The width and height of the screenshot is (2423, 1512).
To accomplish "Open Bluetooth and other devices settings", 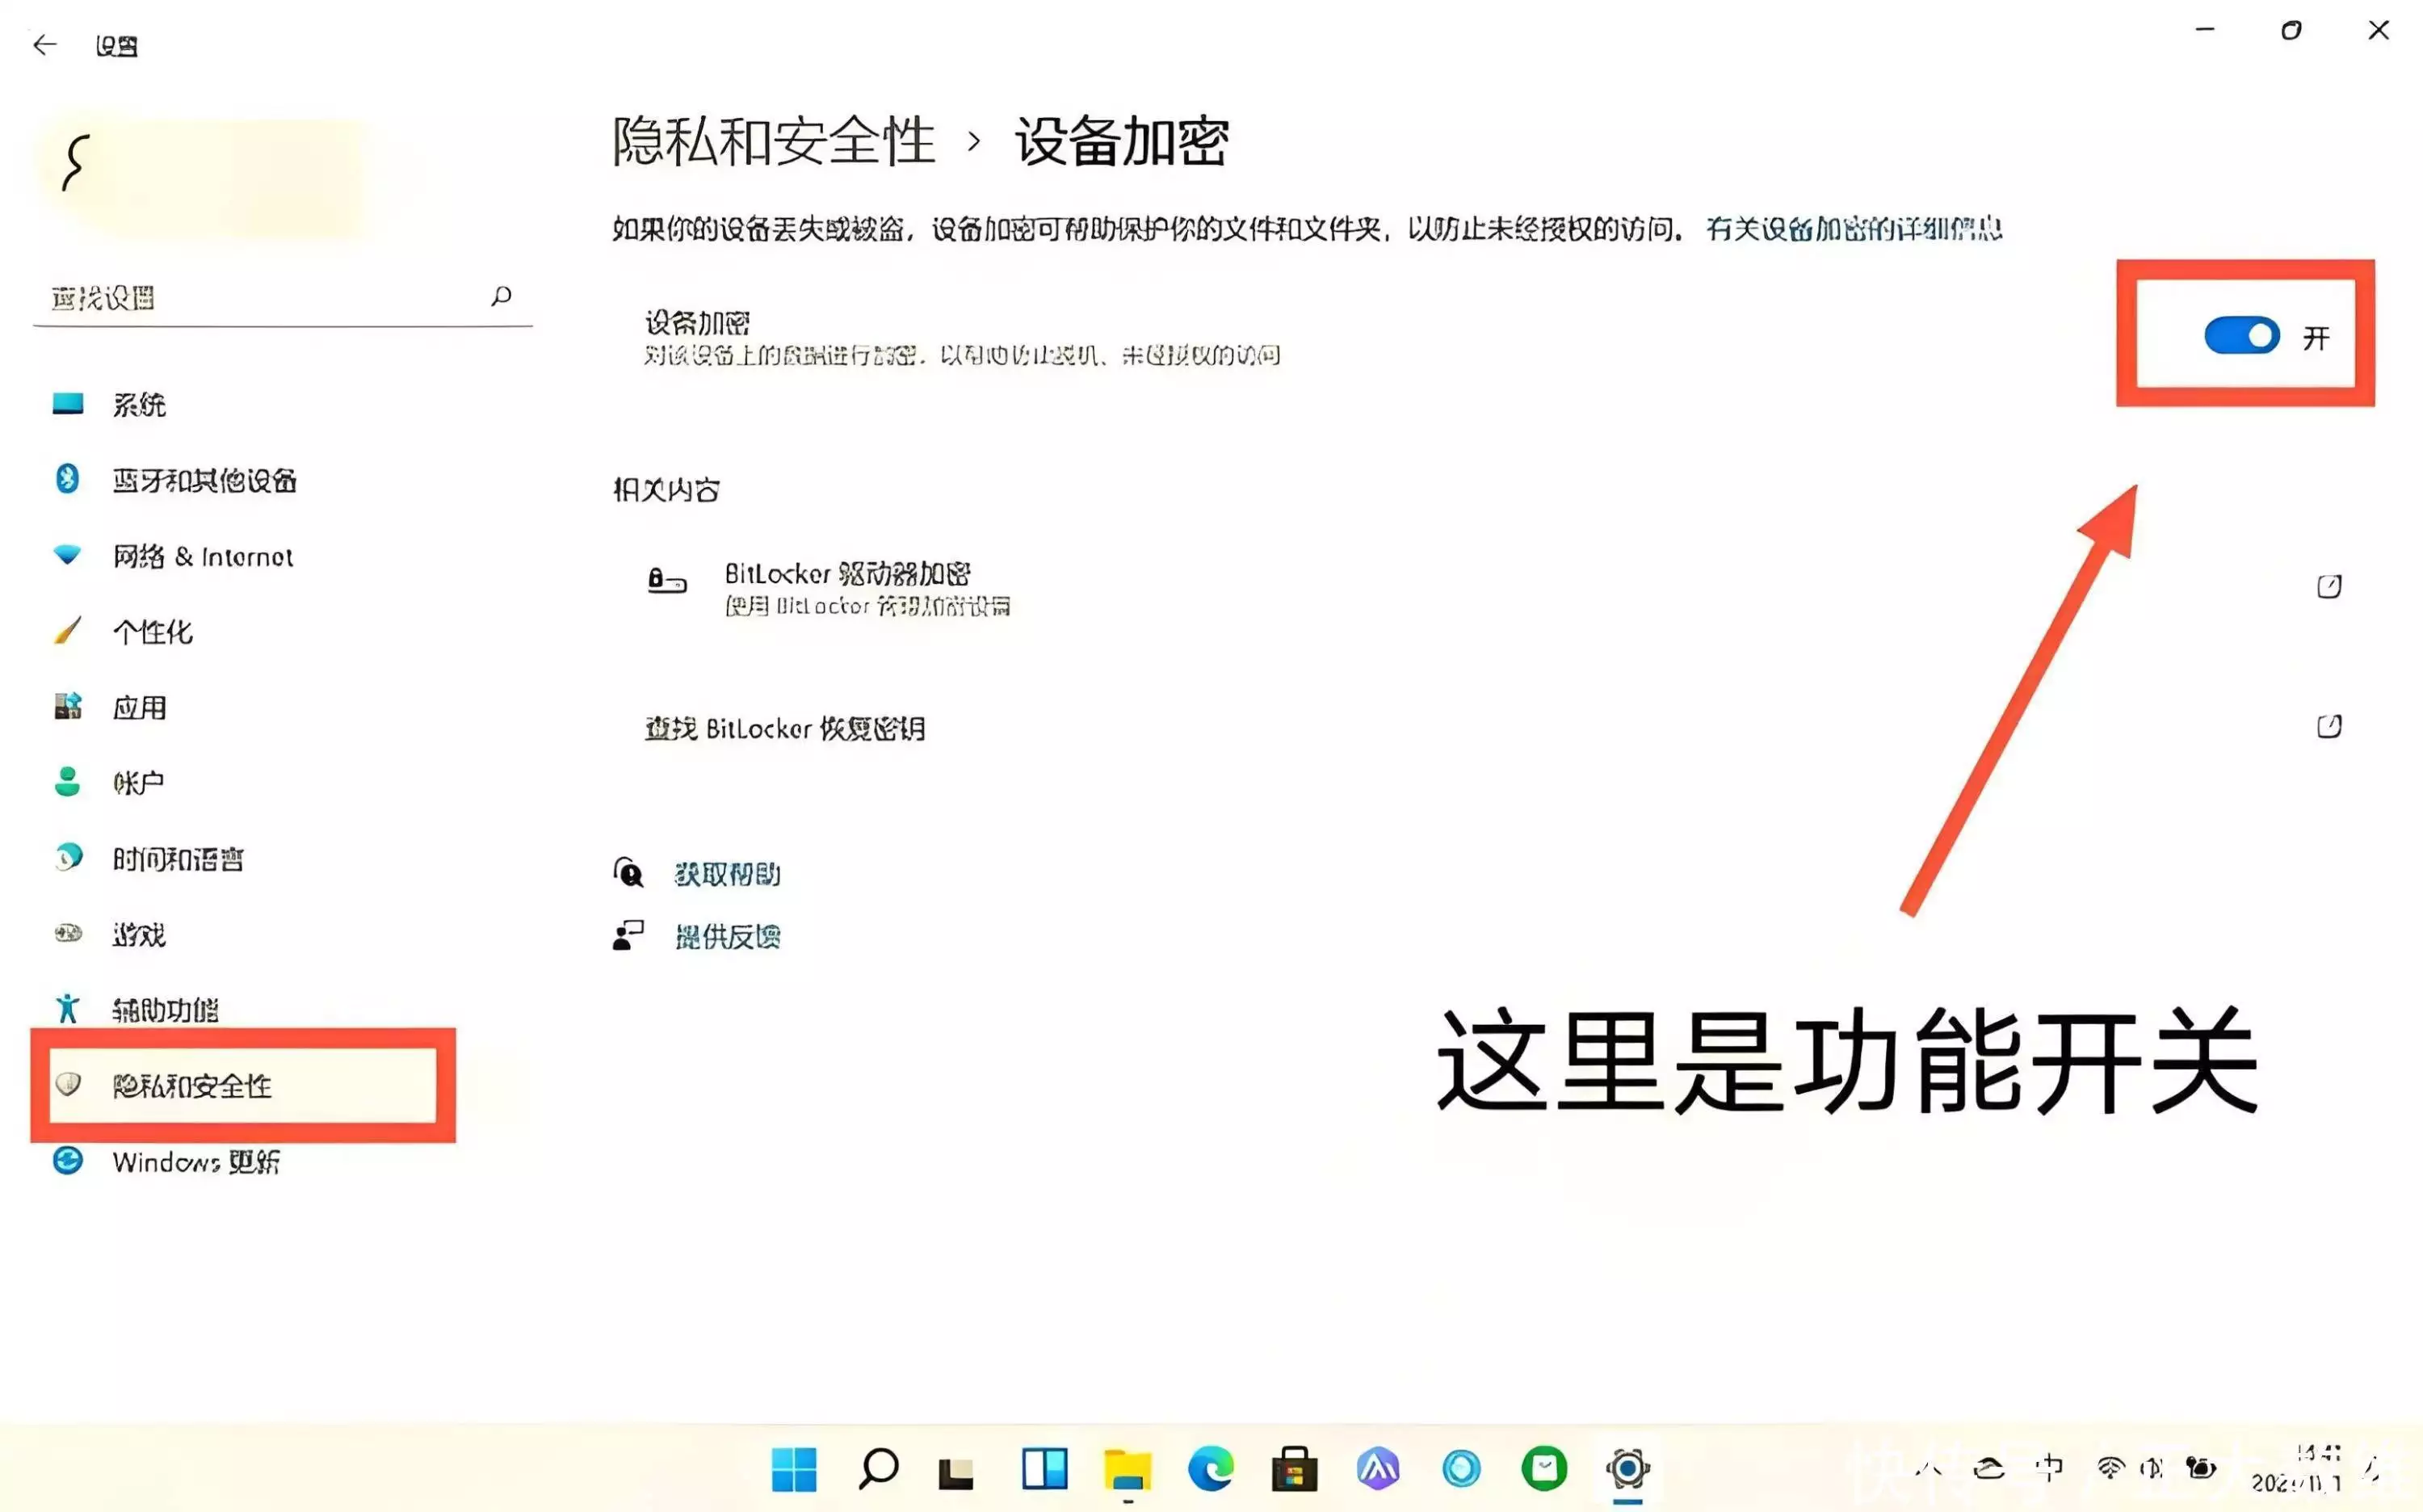I will tap(66, 480).
